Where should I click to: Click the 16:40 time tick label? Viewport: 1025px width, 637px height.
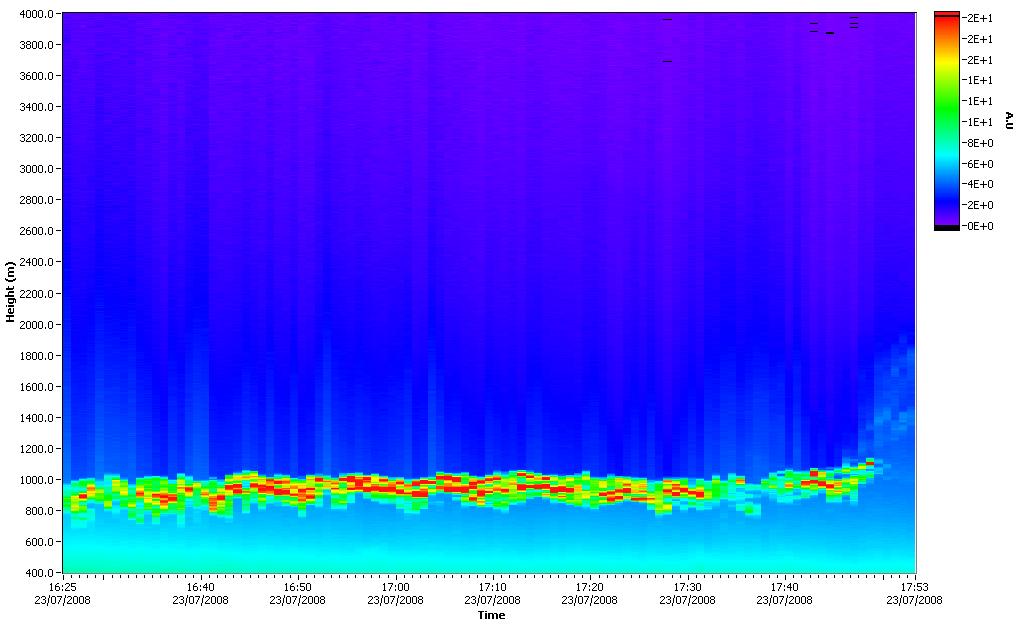pyautogui.click(x=200, y=587)
